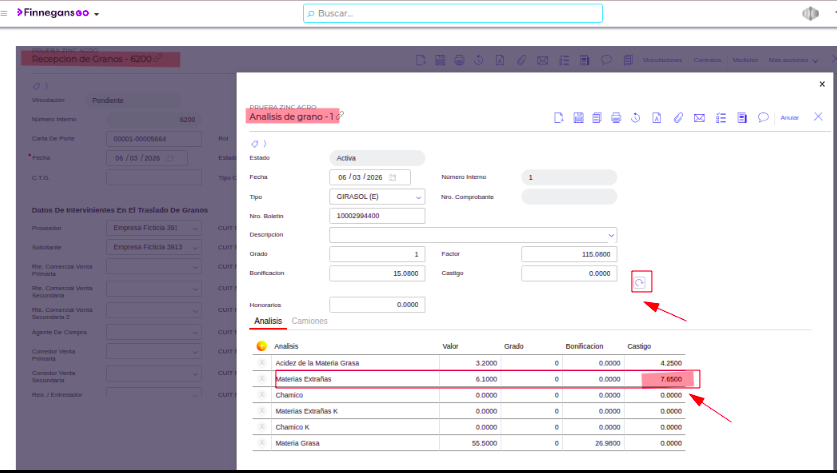Viewport: 837px width, 473px height.
Task: Switch to the Camiones tab
Action: click(x=309, y=321)
